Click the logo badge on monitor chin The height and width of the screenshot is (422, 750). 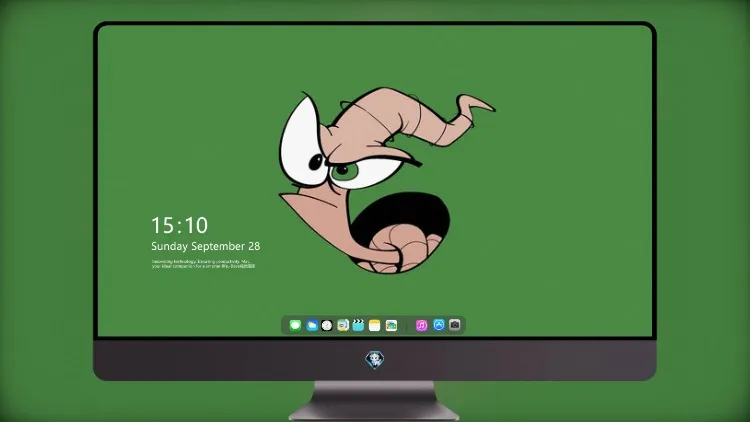375,359
